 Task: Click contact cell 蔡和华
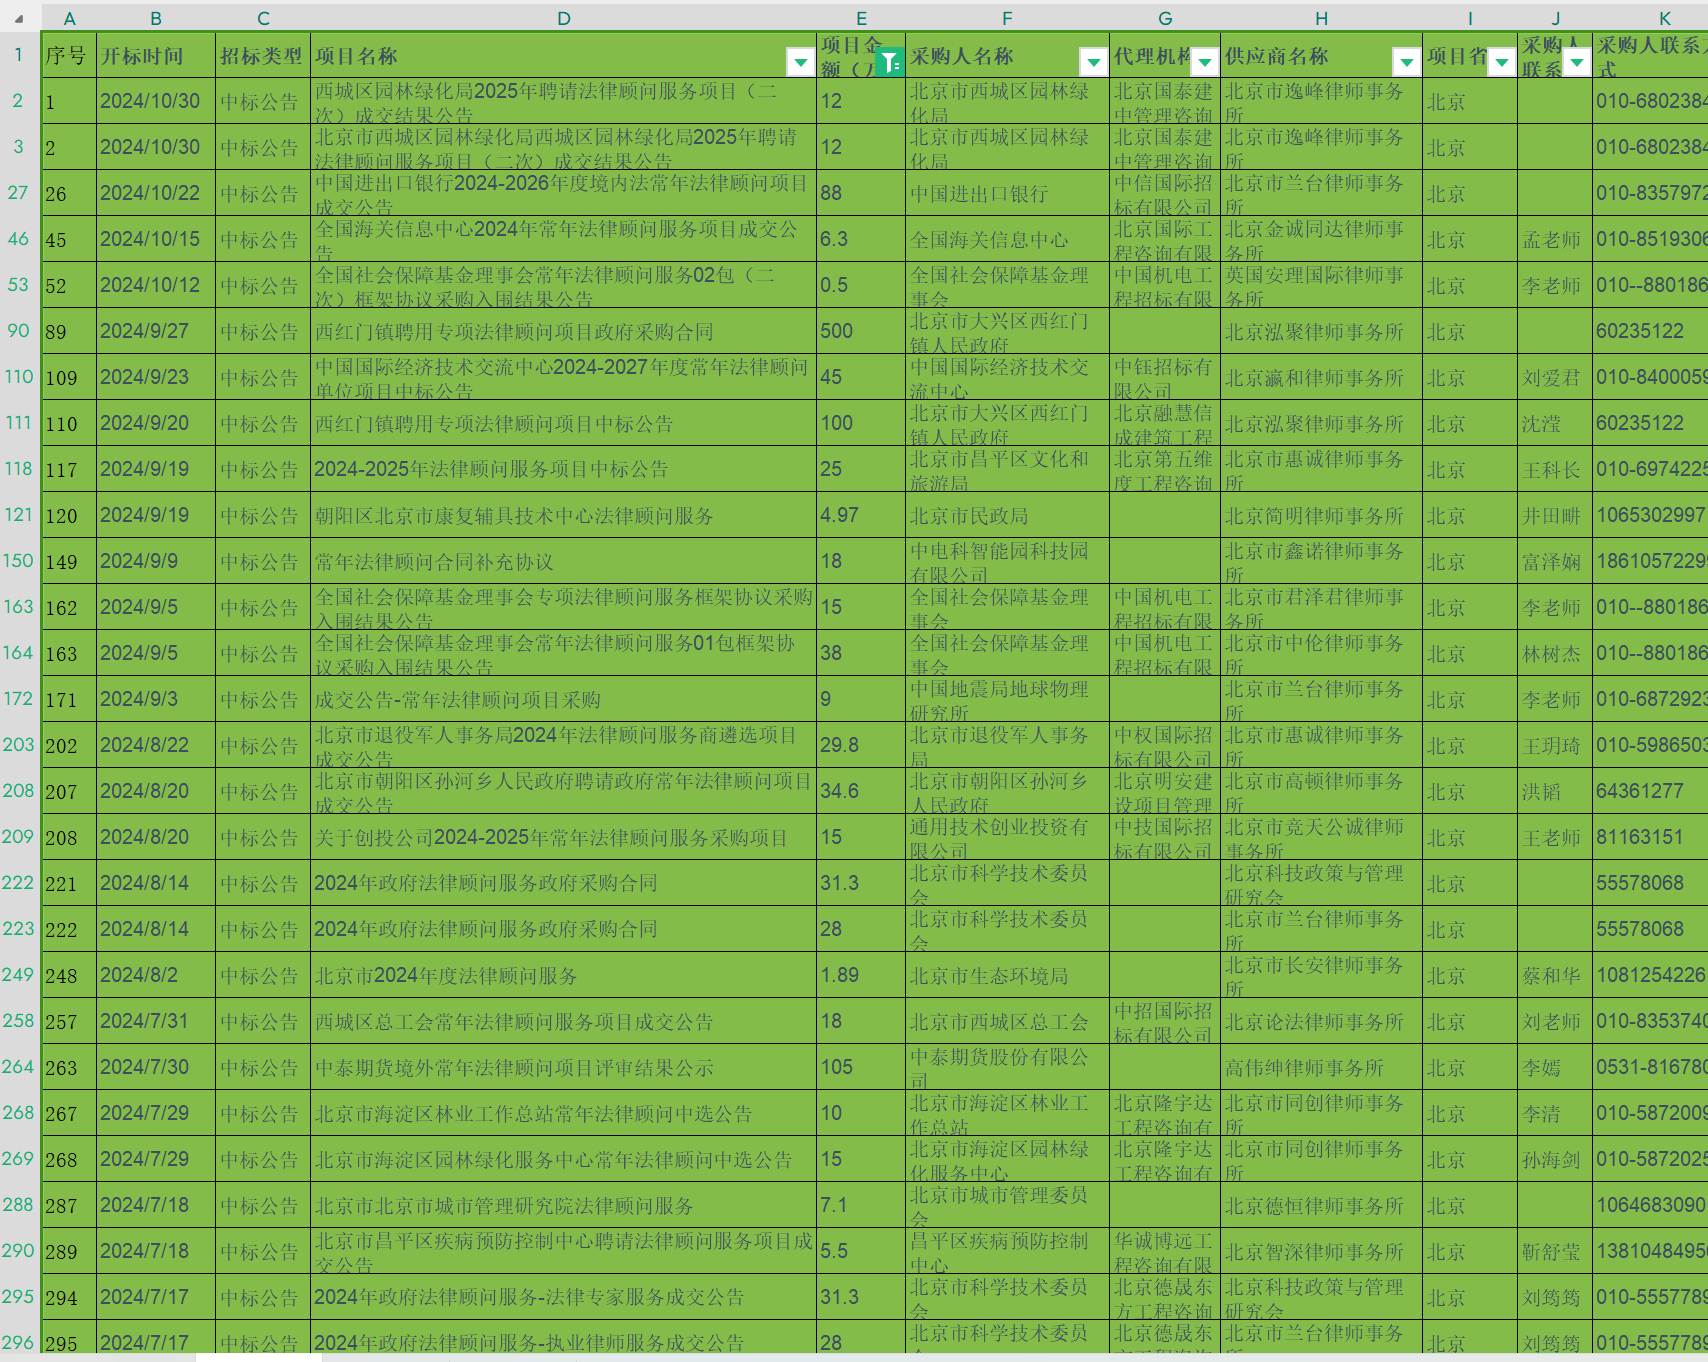click(x=1555, y=975)
